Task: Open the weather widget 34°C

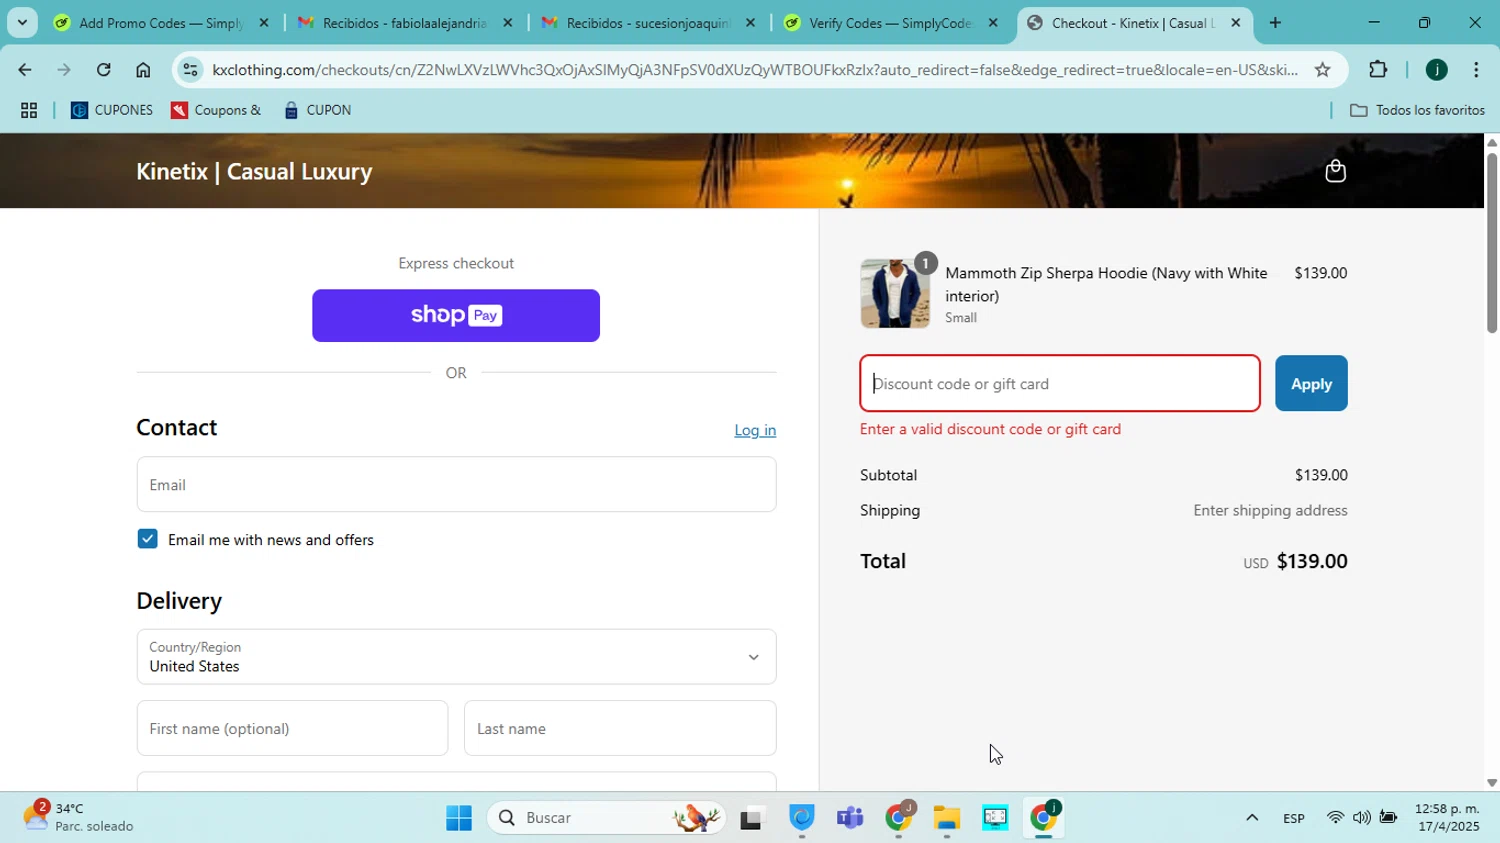Action: (78, 817)
